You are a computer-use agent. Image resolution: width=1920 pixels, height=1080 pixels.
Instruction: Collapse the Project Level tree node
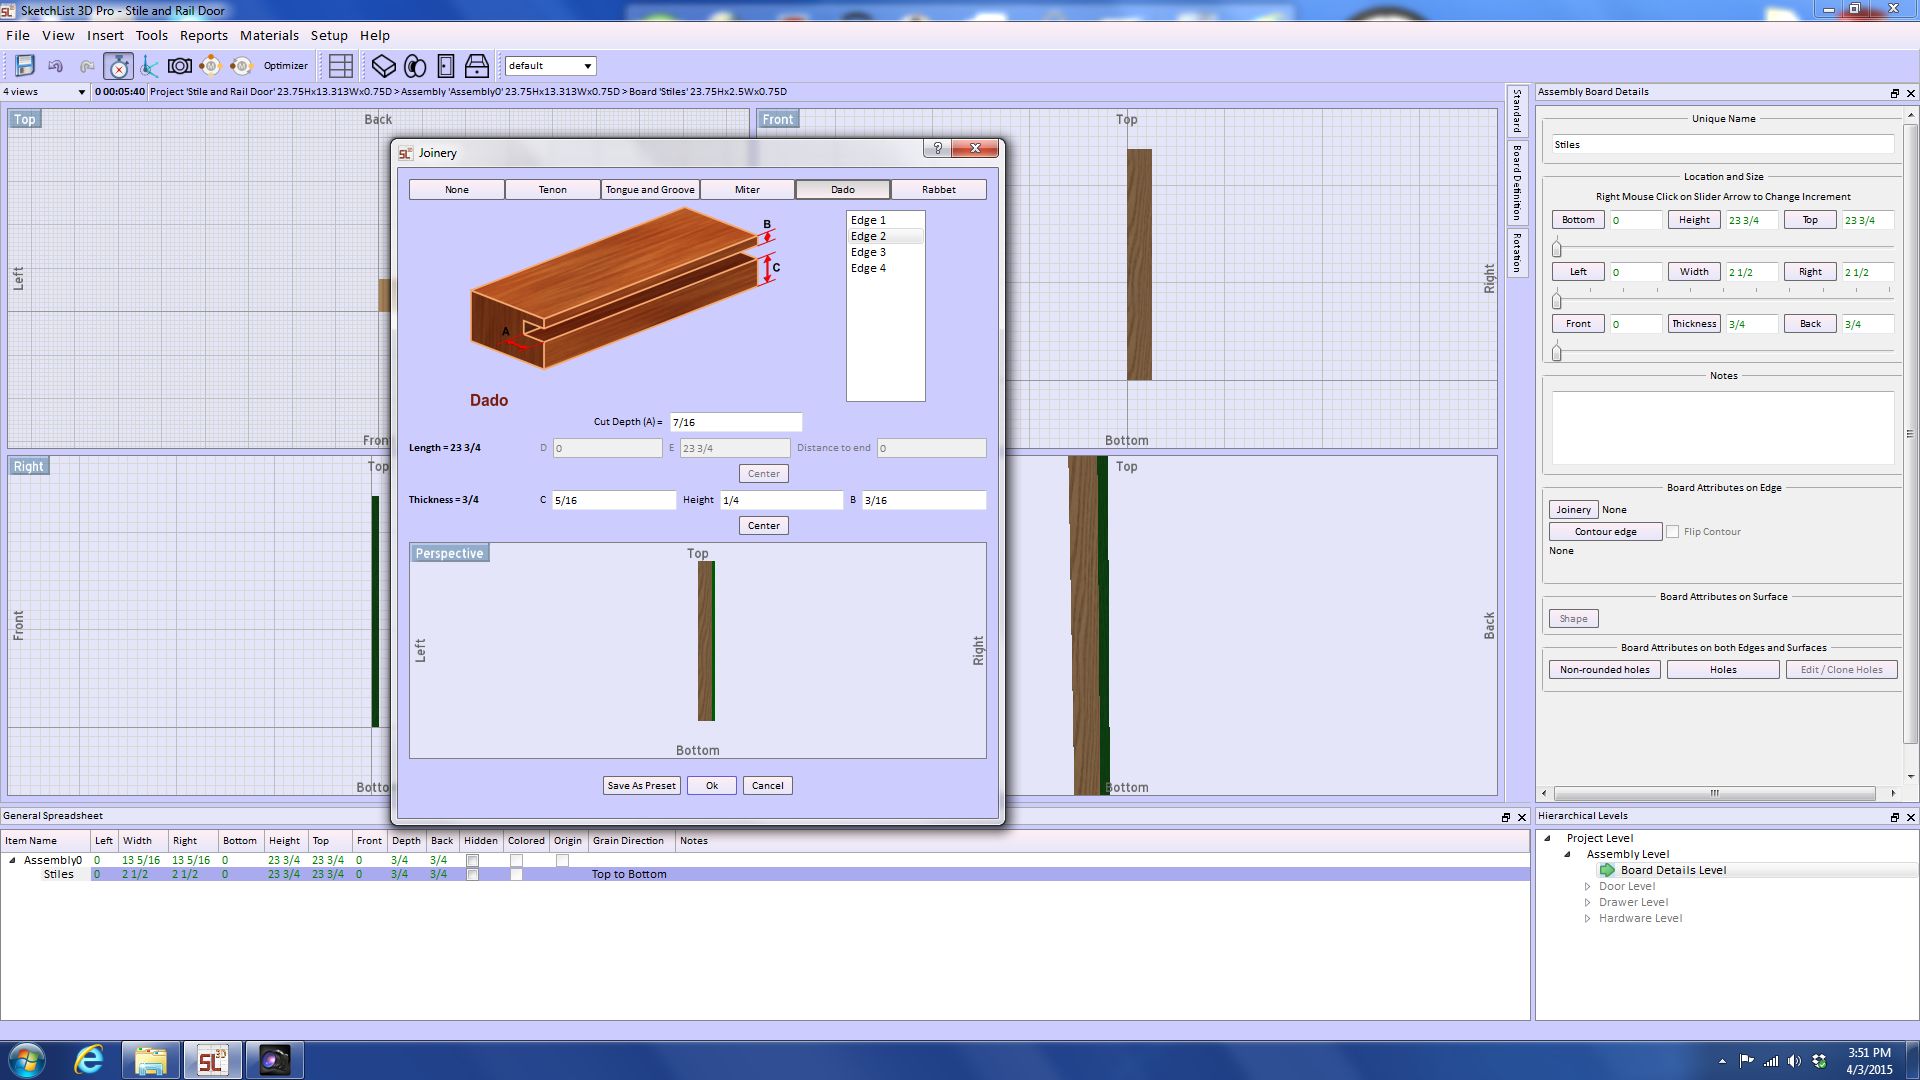point(1548,838)
